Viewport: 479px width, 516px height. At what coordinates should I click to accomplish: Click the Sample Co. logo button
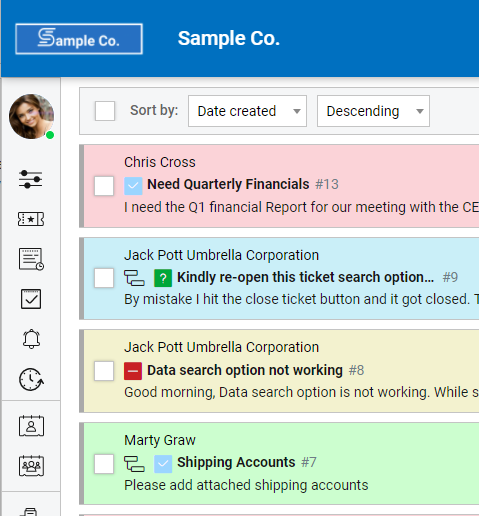click(79, 39)
